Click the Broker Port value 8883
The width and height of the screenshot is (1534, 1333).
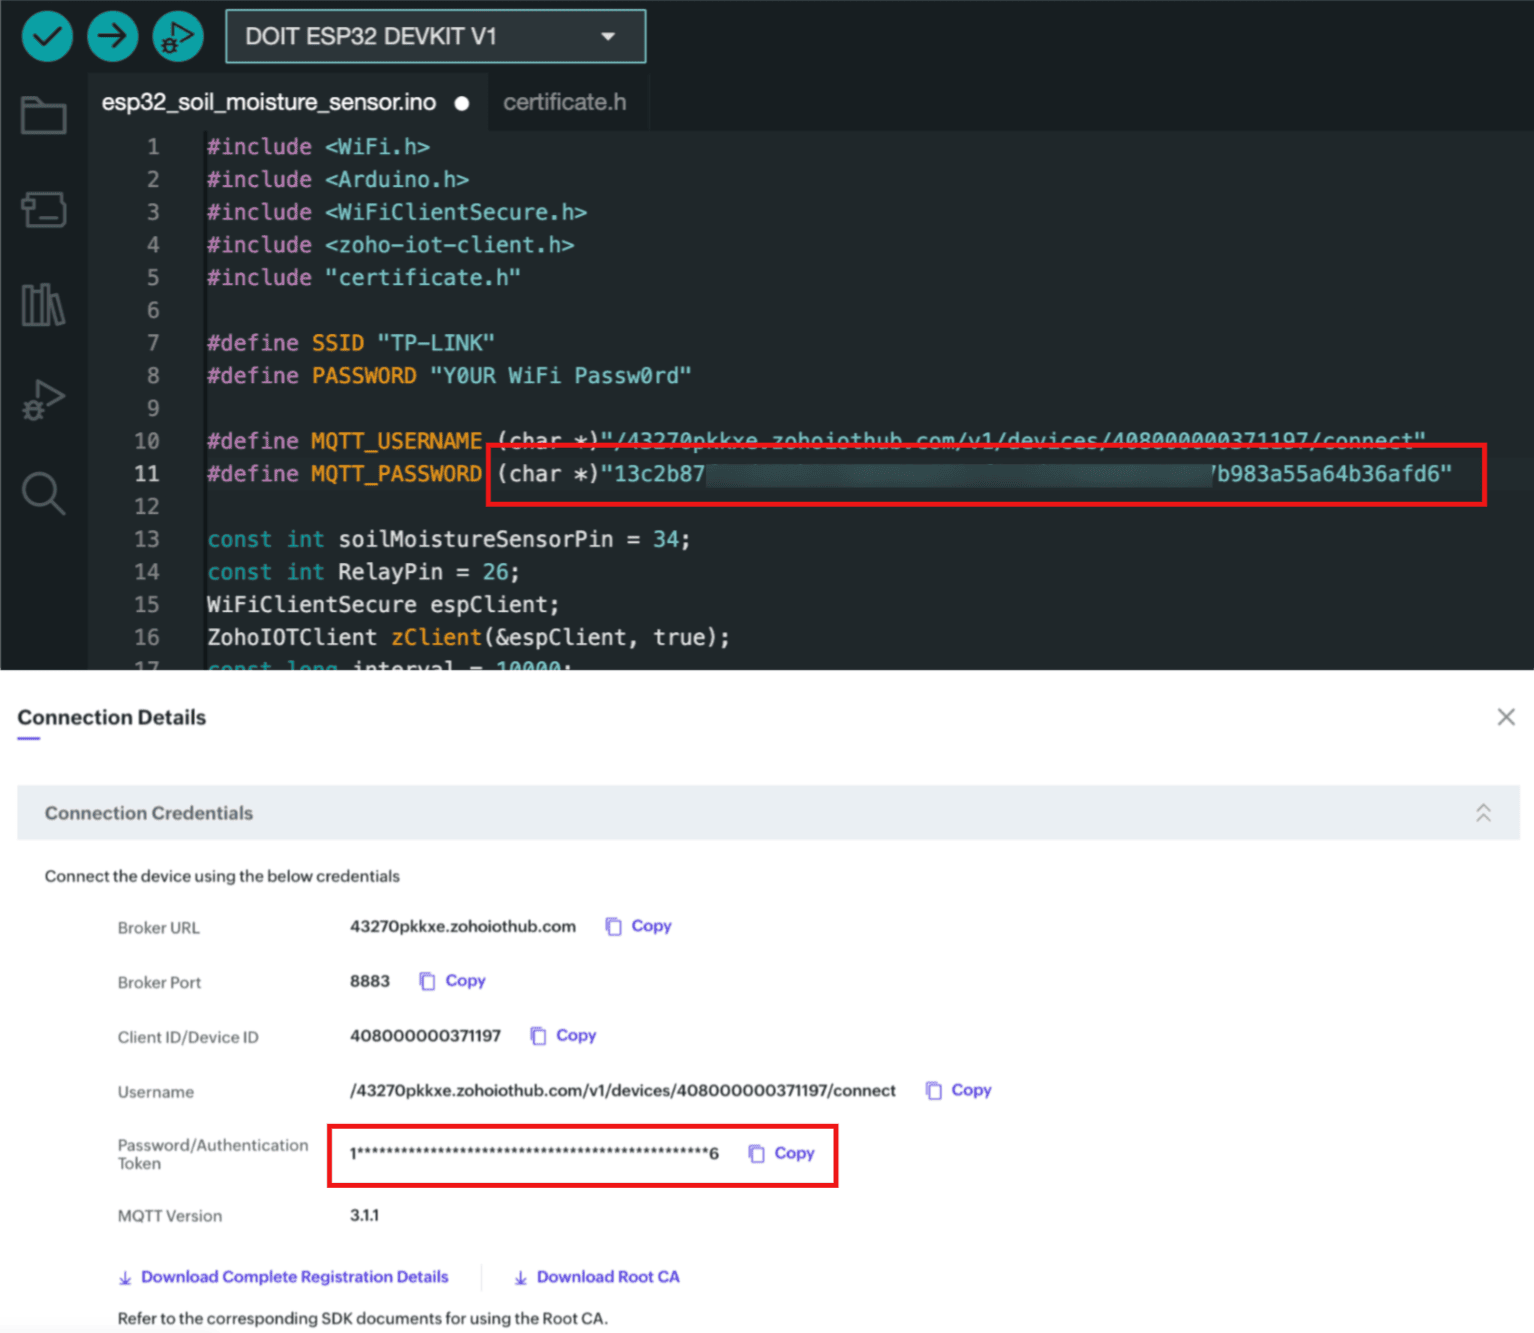(x=370, y=981)
